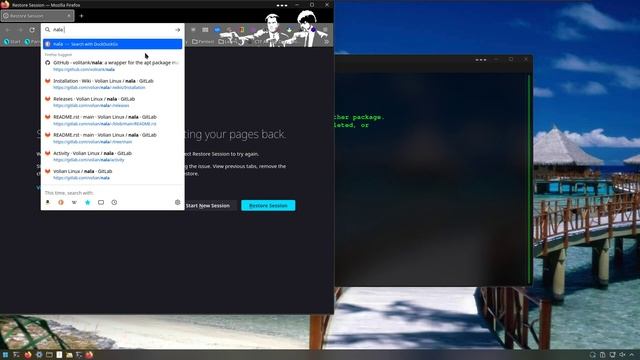The image size is (640, 360).
Task: Open white document app in taskbar
Action: (x=59, y=355)
